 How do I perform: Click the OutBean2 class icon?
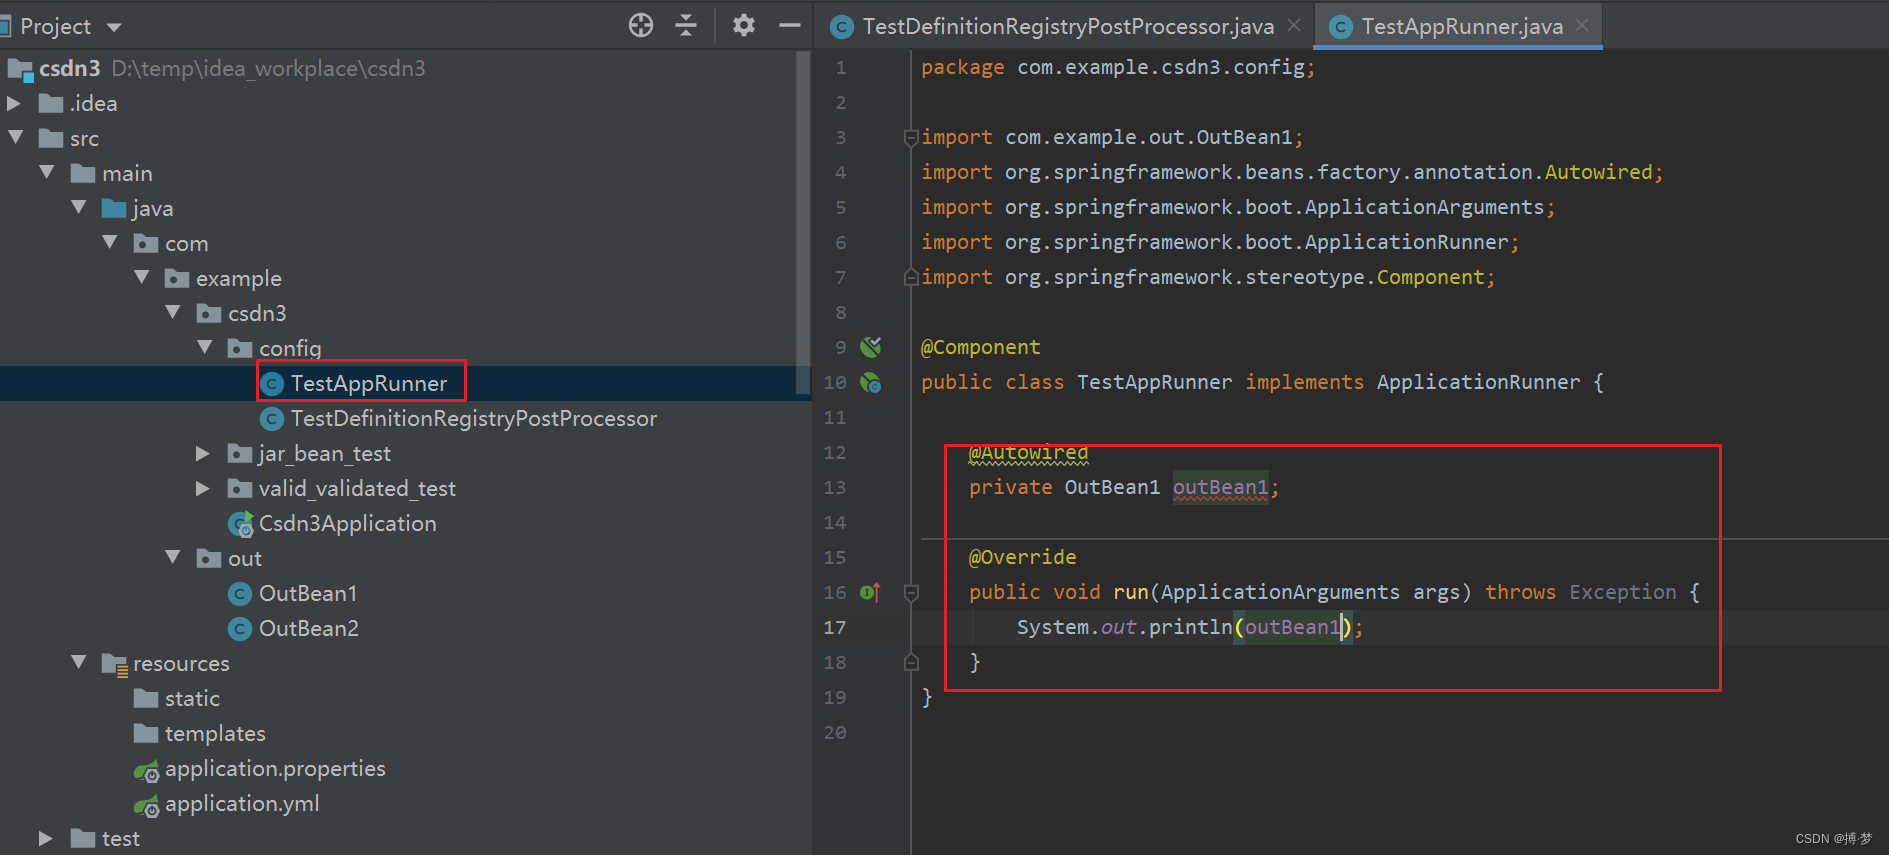240,629
